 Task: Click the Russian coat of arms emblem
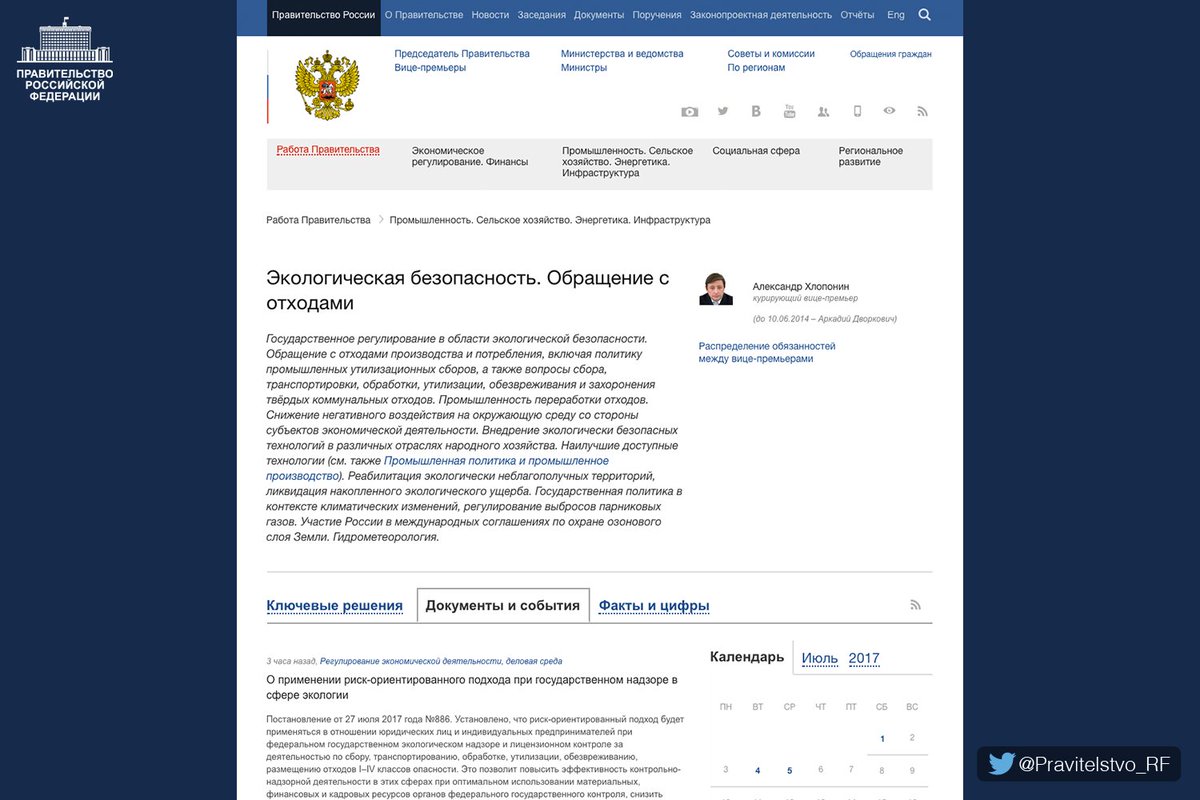326,86
